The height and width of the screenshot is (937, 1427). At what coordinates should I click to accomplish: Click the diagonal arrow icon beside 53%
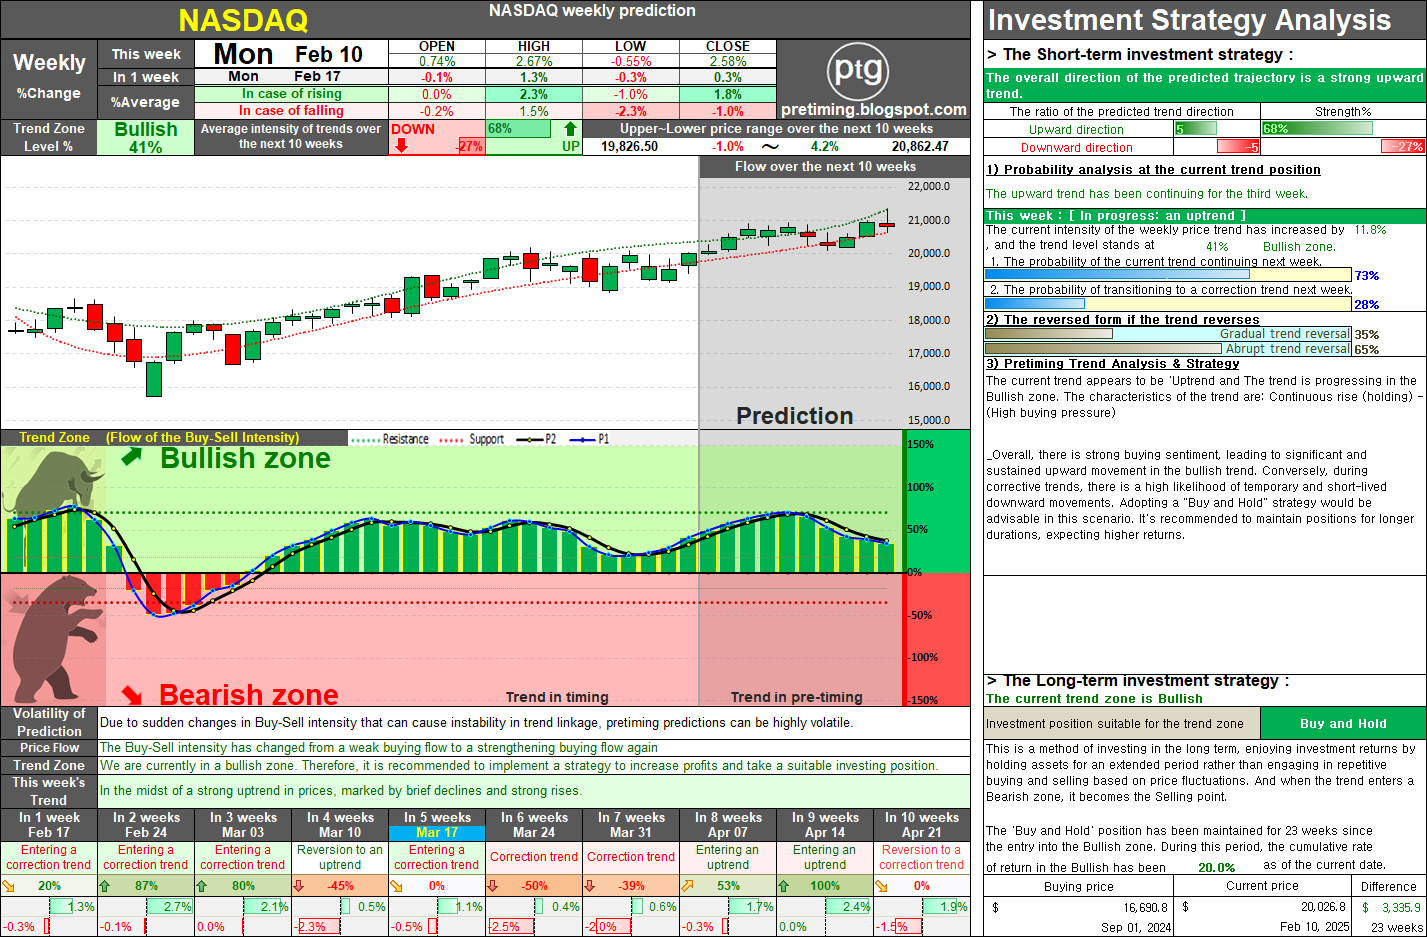click(x=687, y=886)
